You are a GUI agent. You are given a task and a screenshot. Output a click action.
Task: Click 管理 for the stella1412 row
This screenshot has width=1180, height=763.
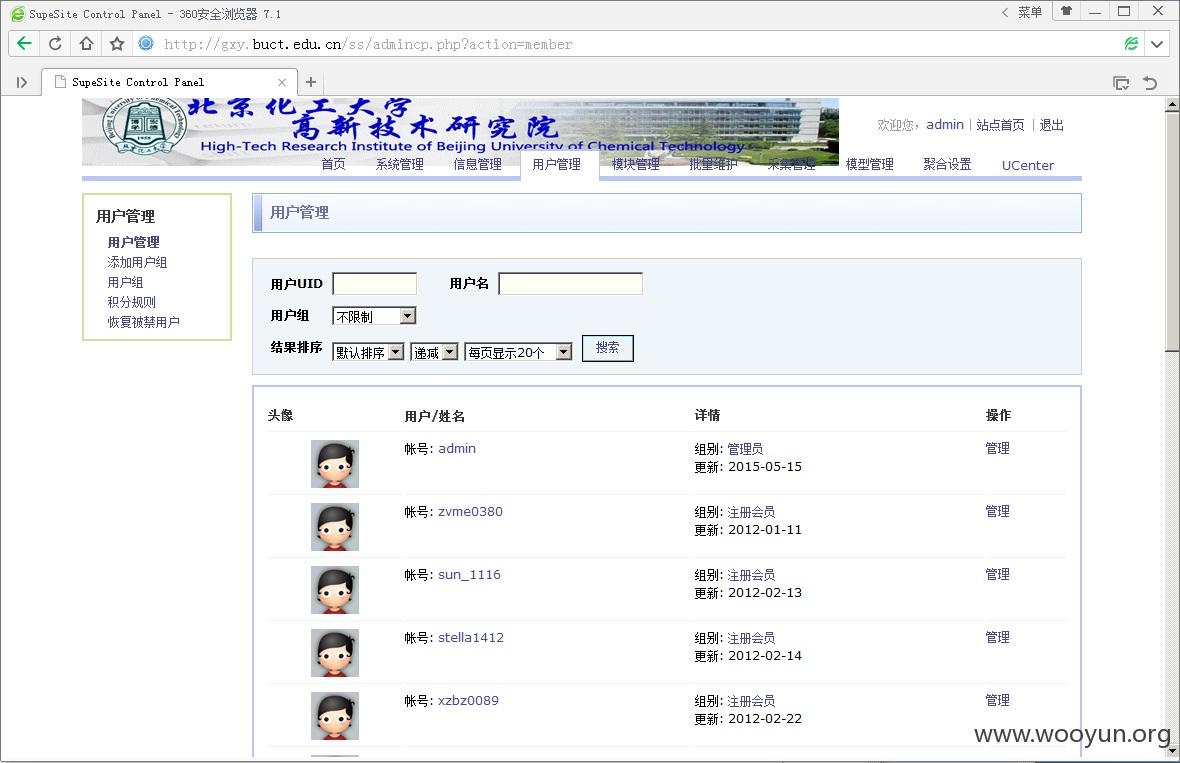[x=998, y=637]
